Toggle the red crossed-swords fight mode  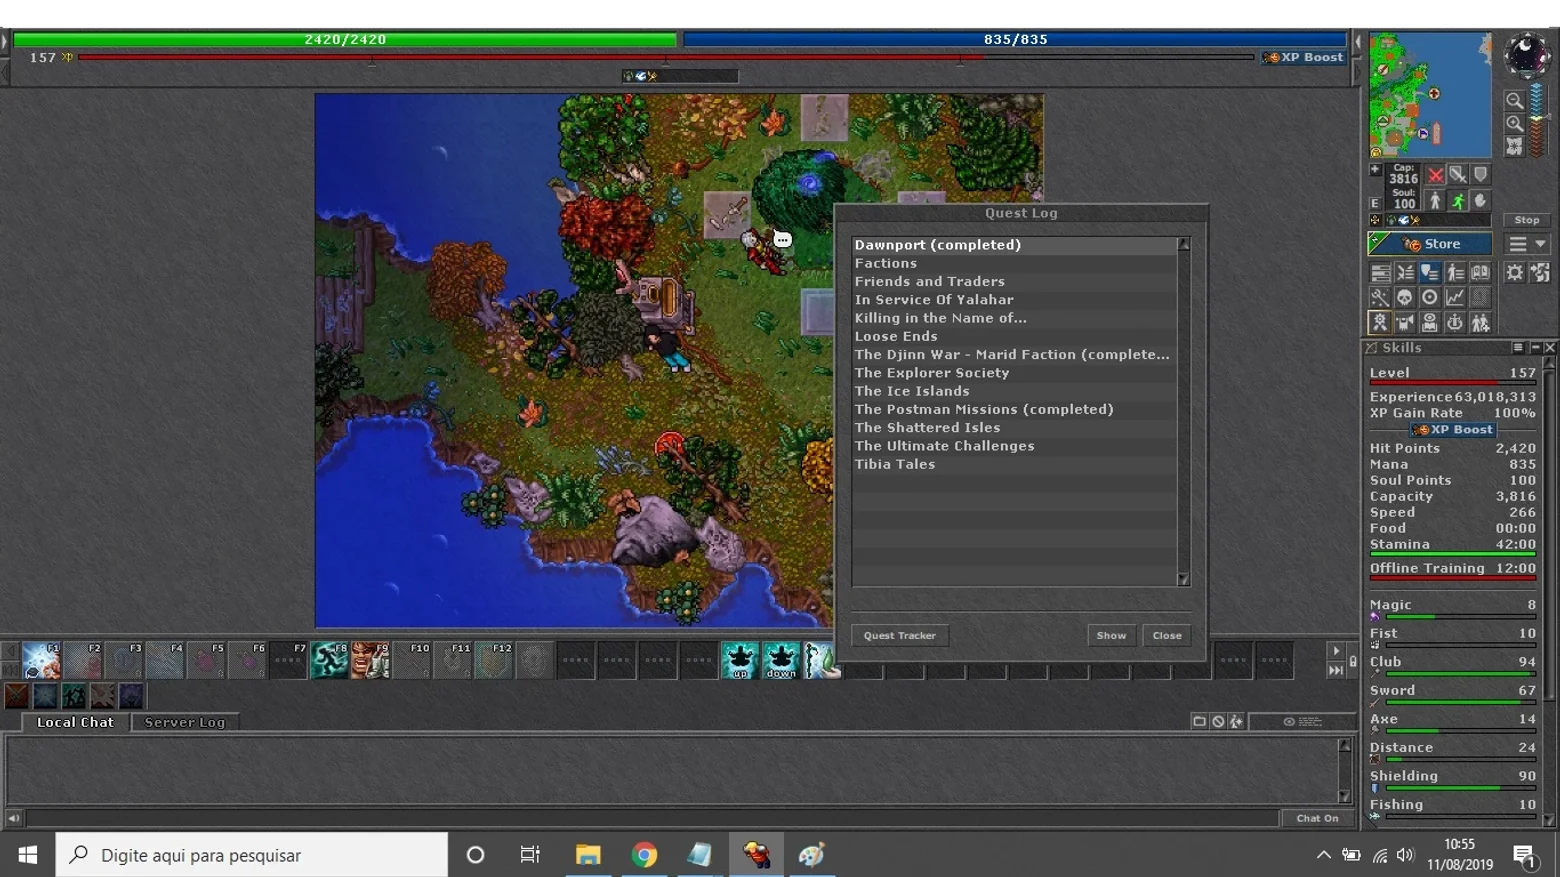click(1435, 175)
